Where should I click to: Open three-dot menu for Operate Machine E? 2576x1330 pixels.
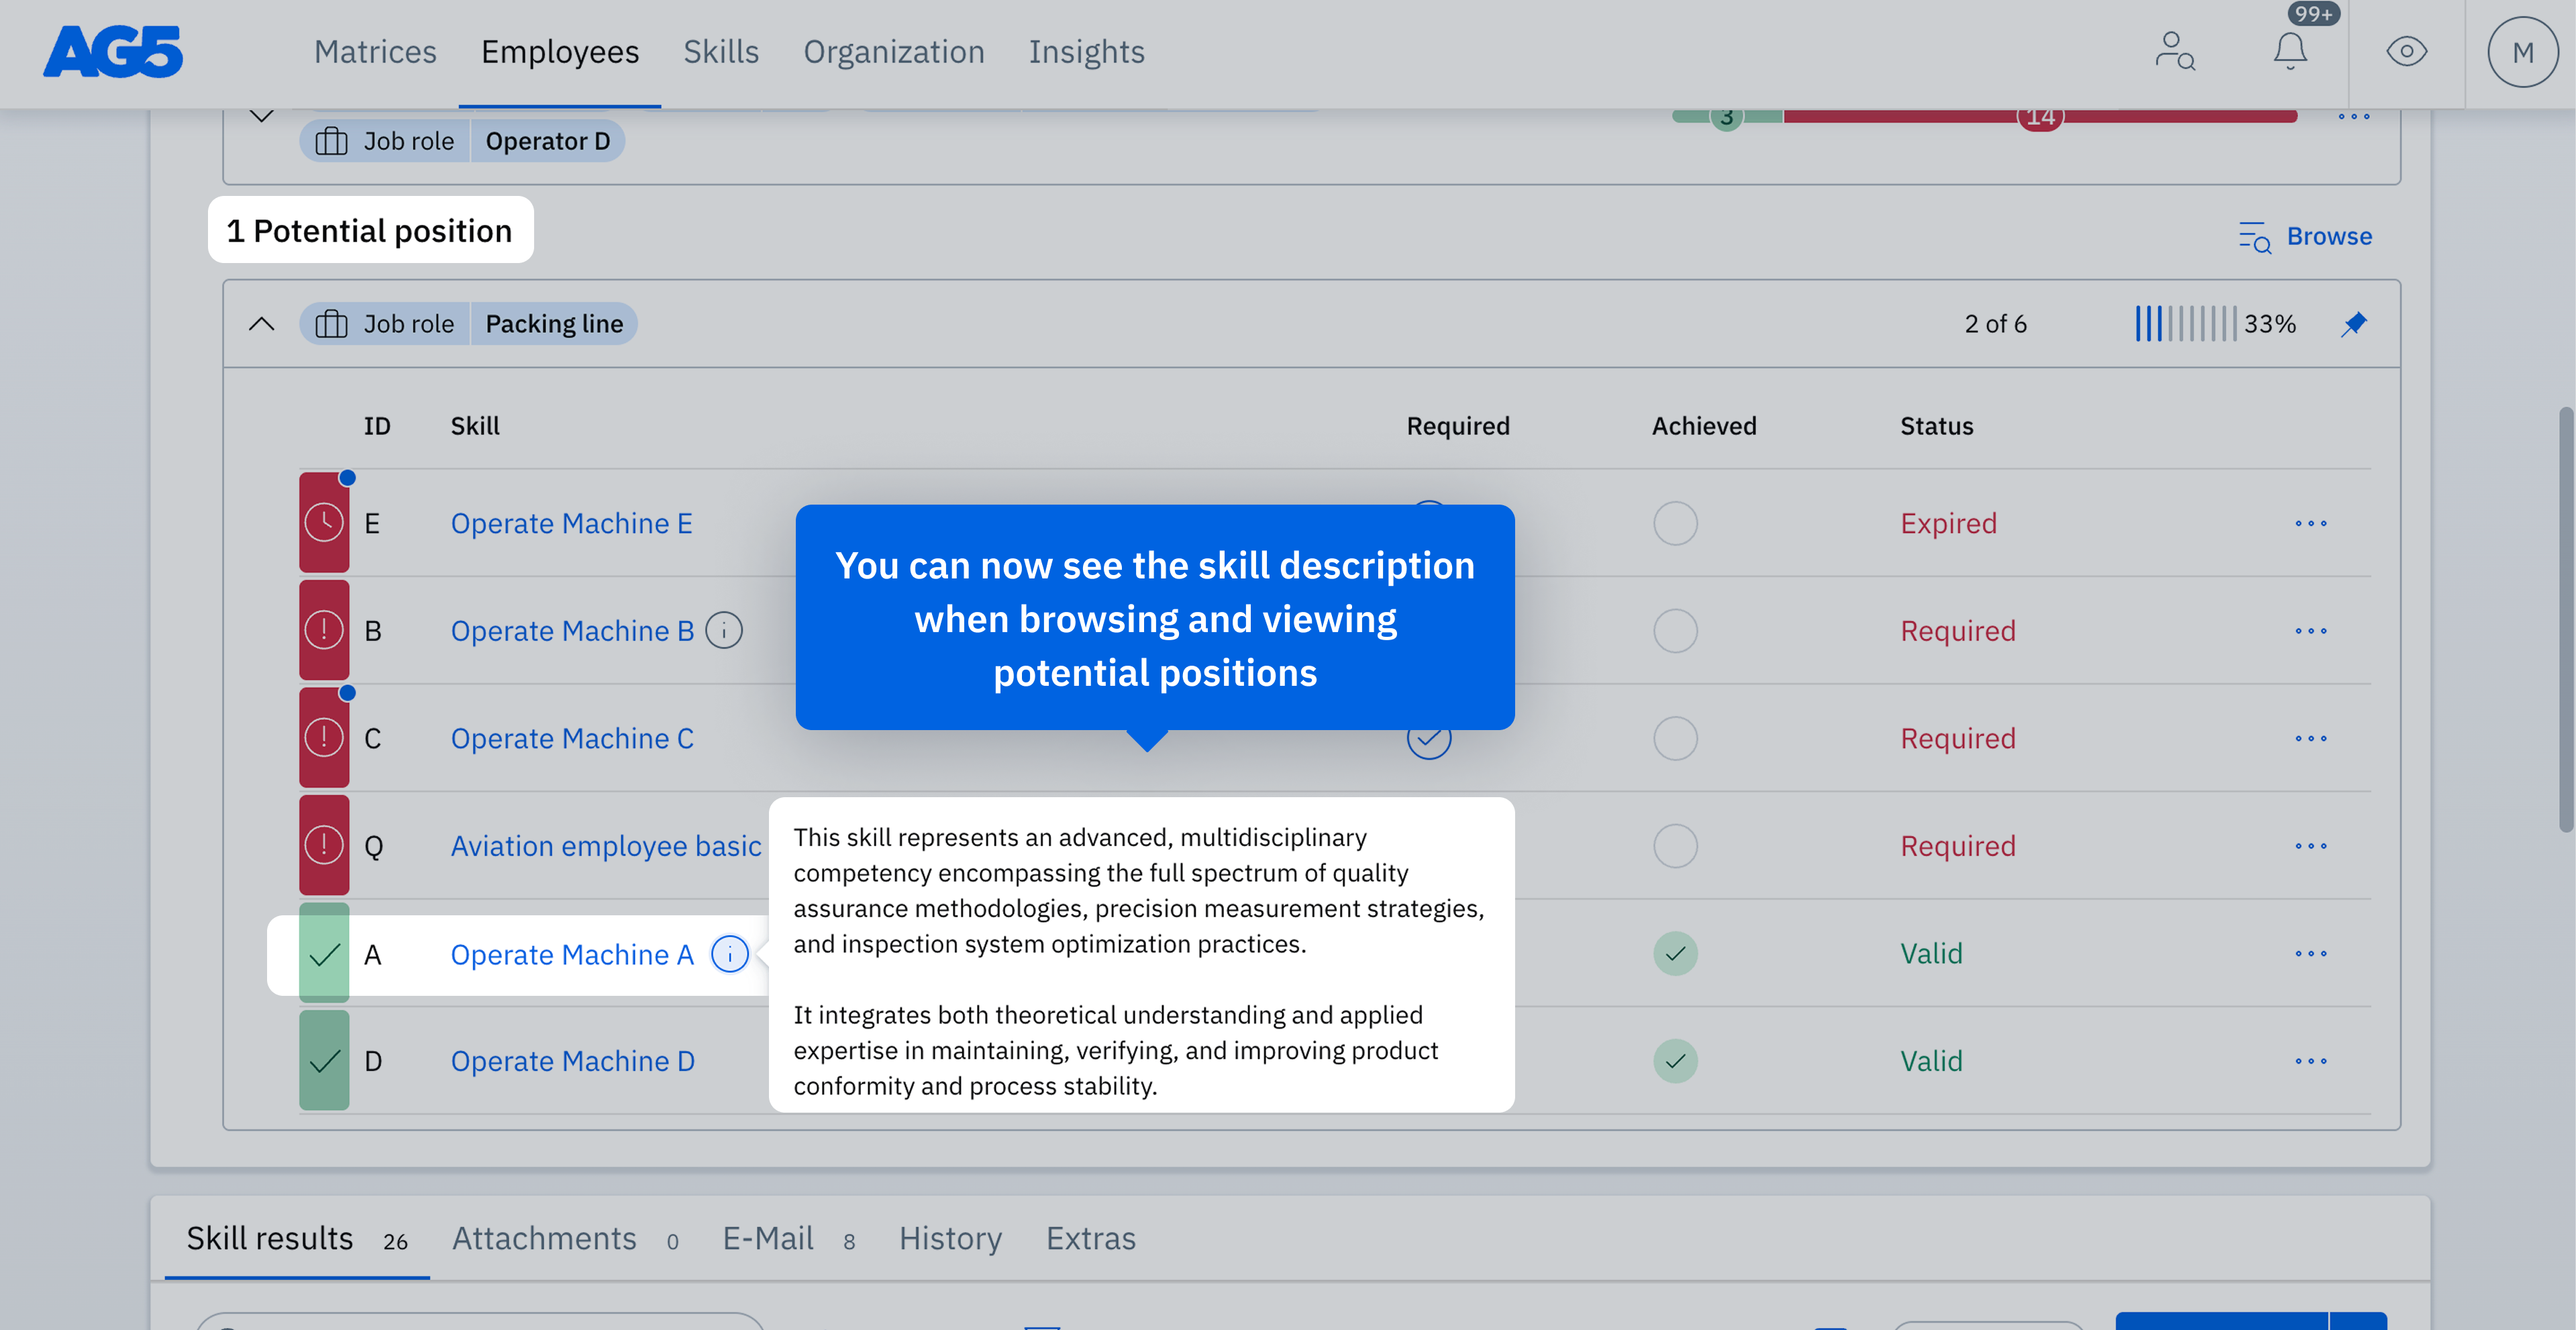2310,524
